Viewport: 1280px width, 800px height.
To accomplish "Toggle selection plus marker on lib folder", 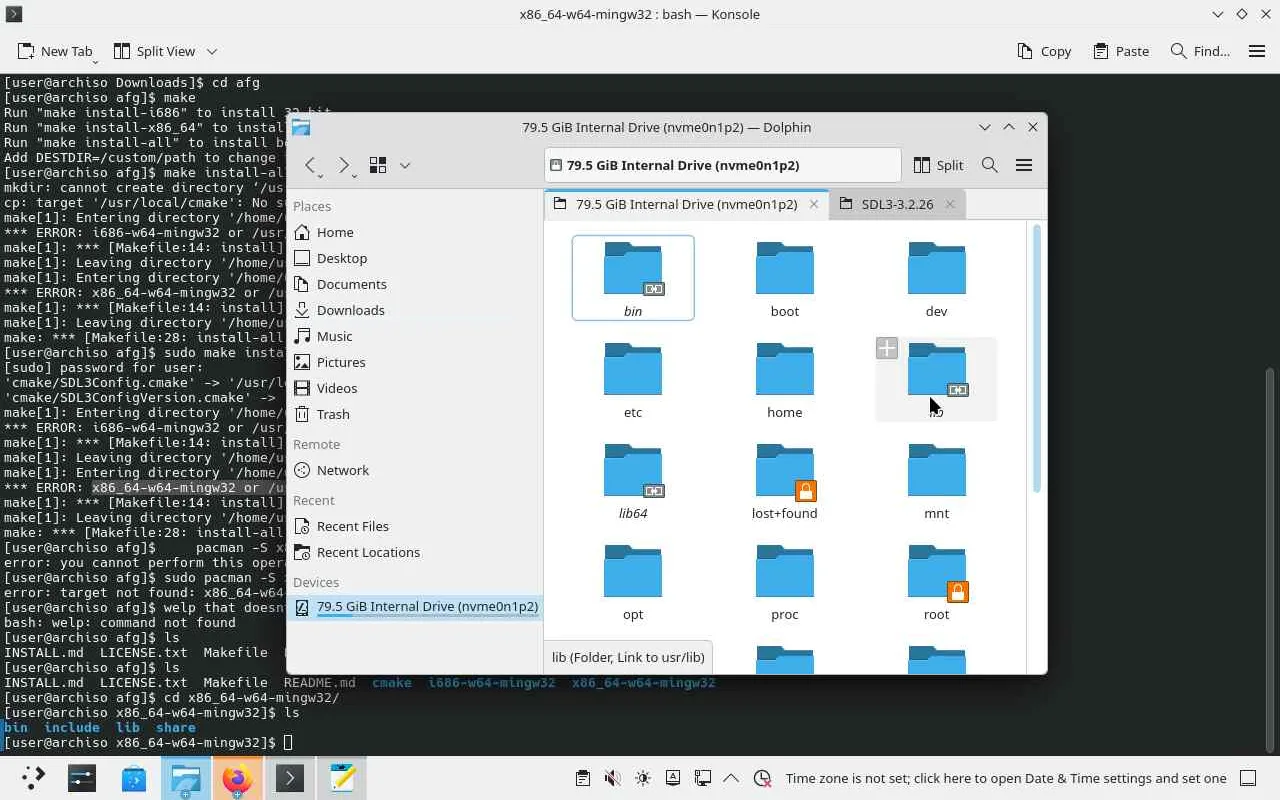I will click(887, 348).
